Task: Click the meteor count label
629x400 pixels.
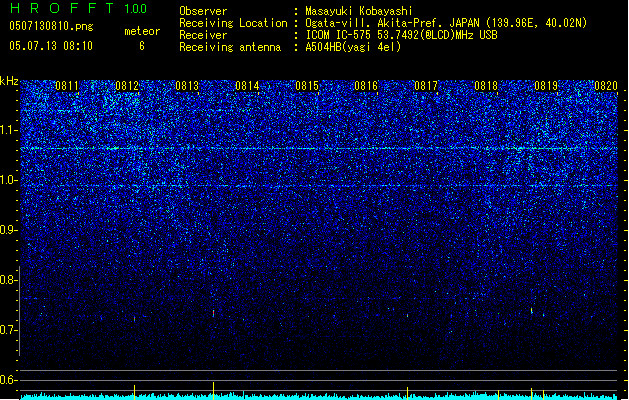Action: pos(142,31)
